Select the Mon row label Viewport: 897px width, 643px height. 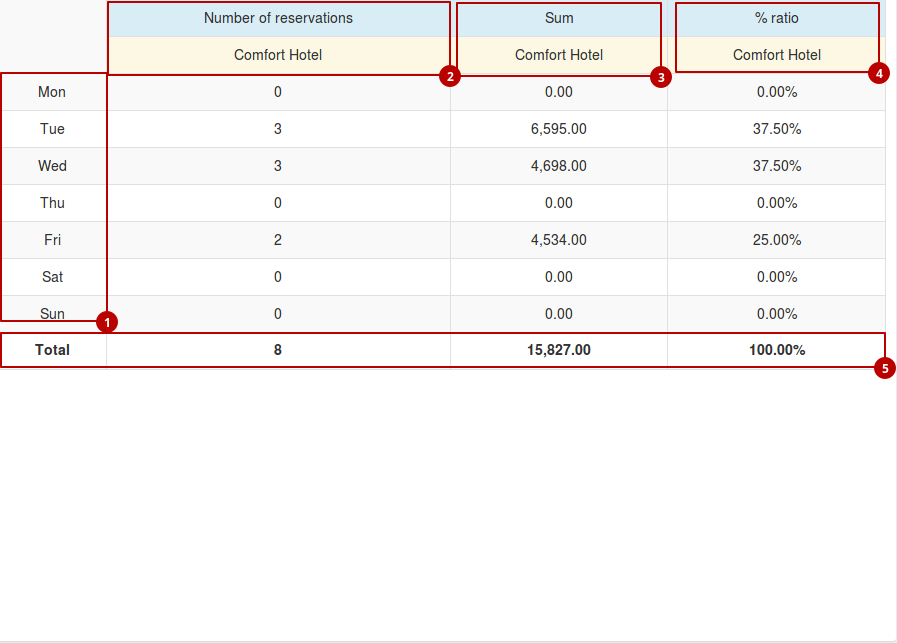[52, 92]
